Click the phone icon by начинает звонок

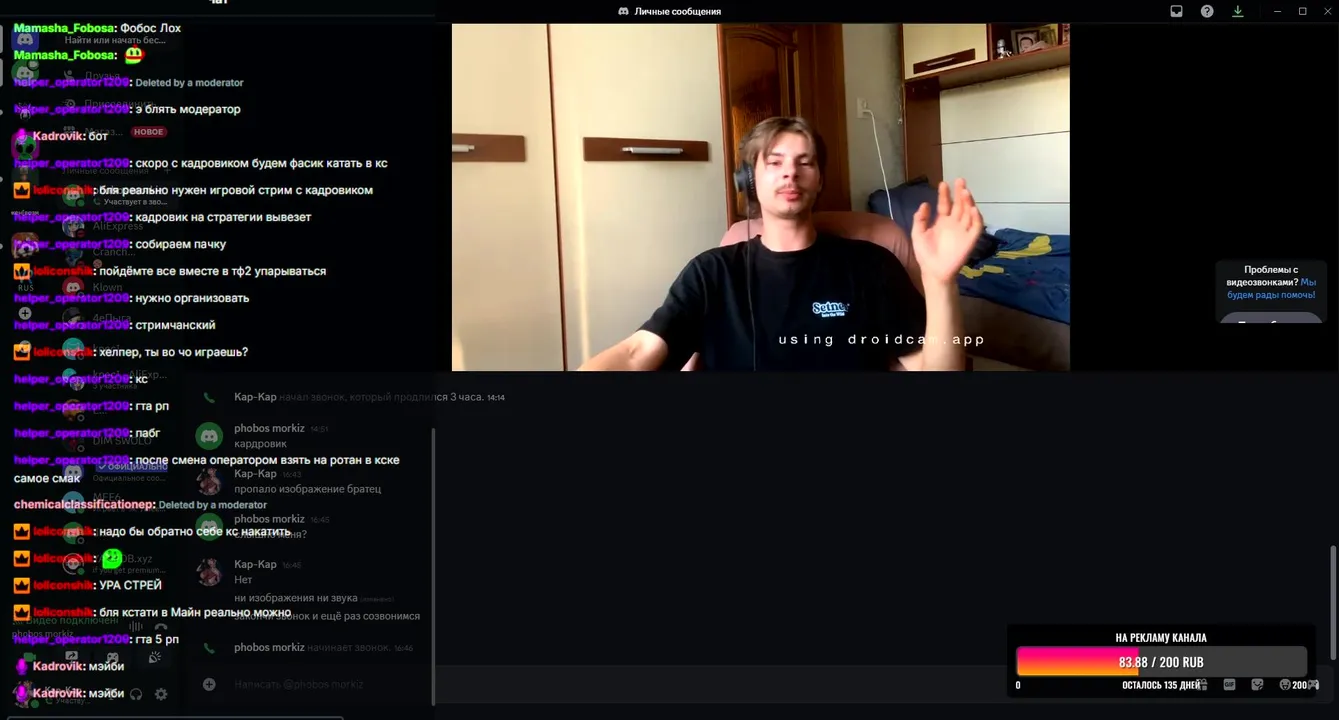pyautogui.click(x=209, y=648)
